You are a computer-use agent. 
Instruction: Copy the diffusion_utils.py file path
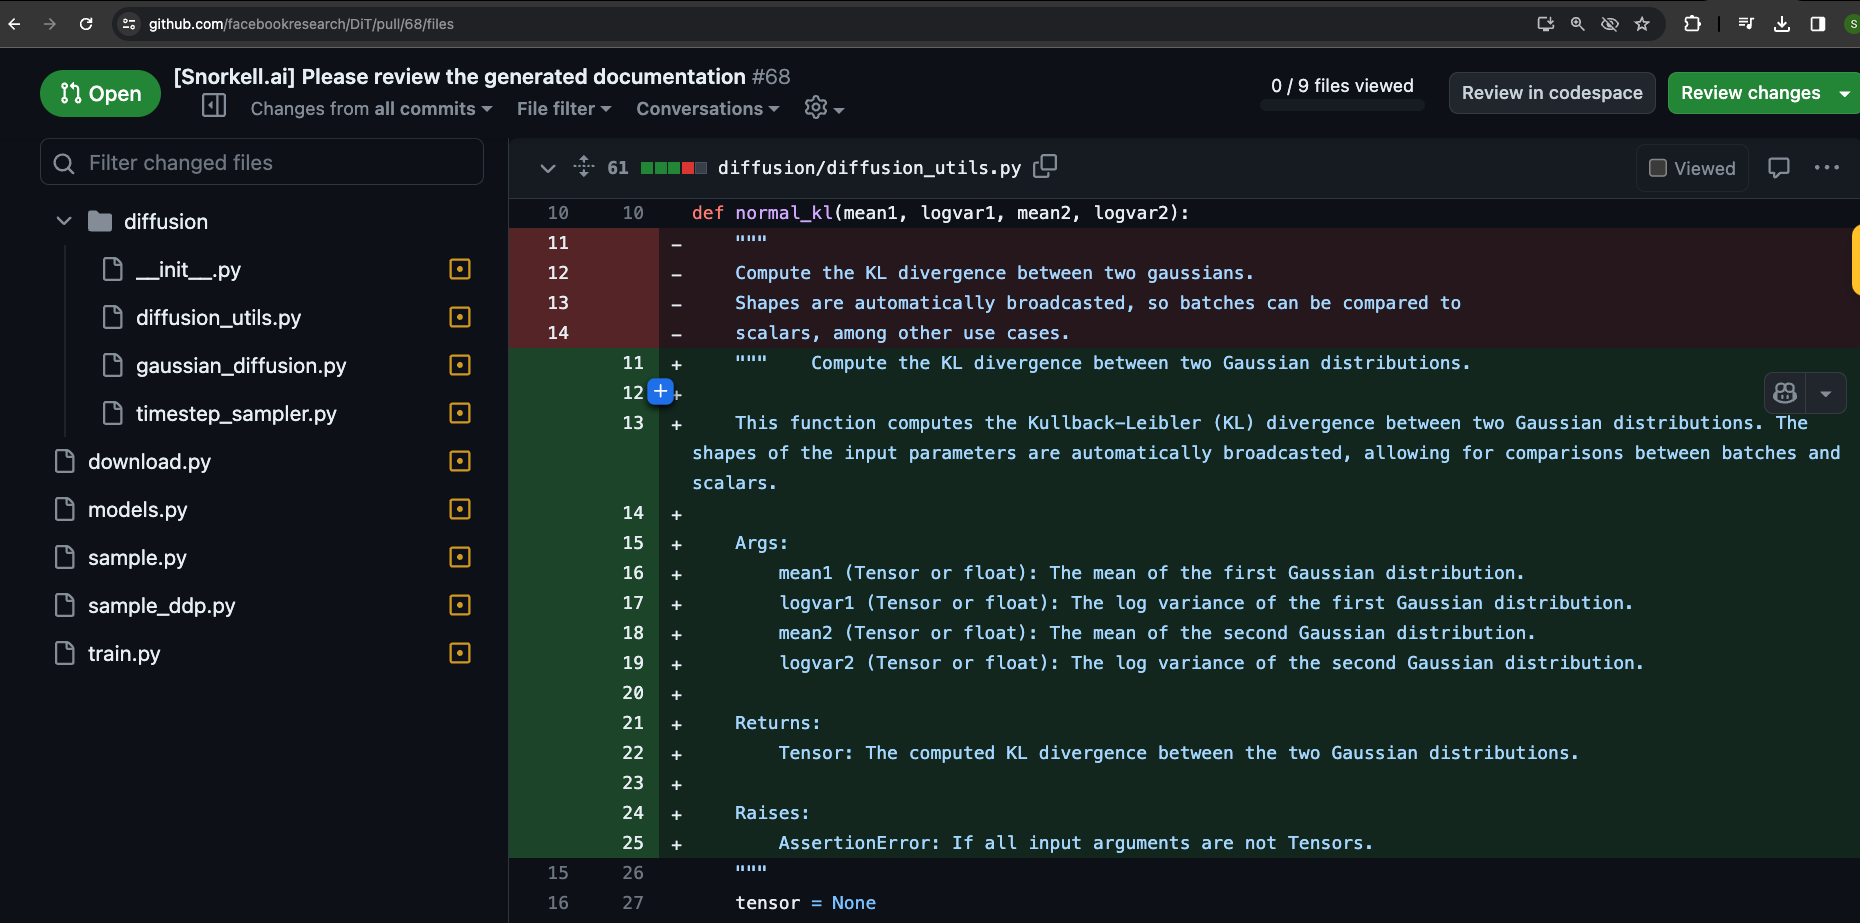[x=1045, y=166]
